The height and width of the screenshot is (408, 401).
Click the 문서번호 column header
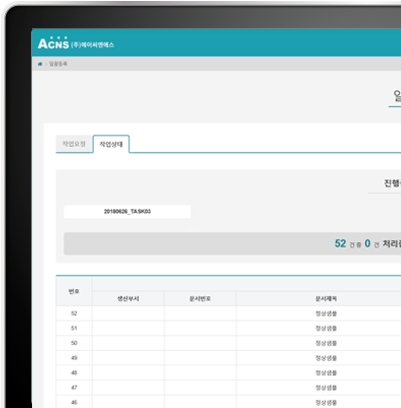[x=200, y=298]
